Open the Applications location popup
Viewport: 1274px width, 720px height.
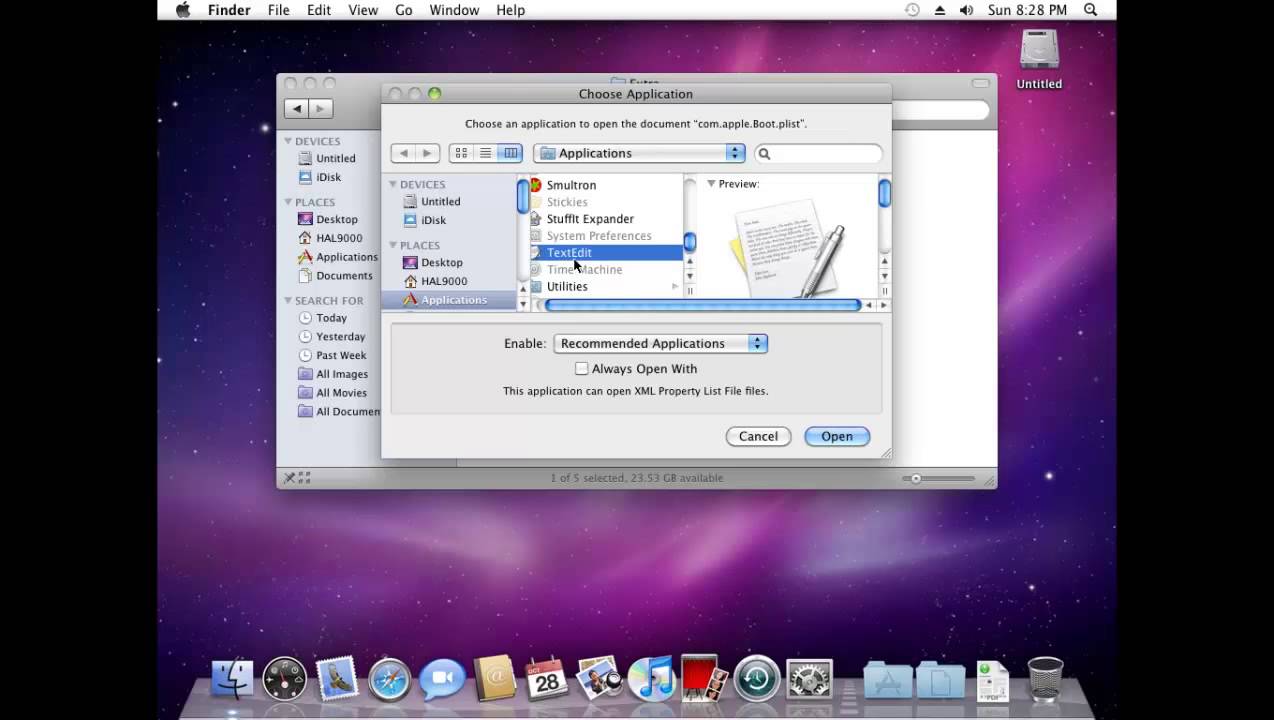pyautogui.click(x=640, y=153)
